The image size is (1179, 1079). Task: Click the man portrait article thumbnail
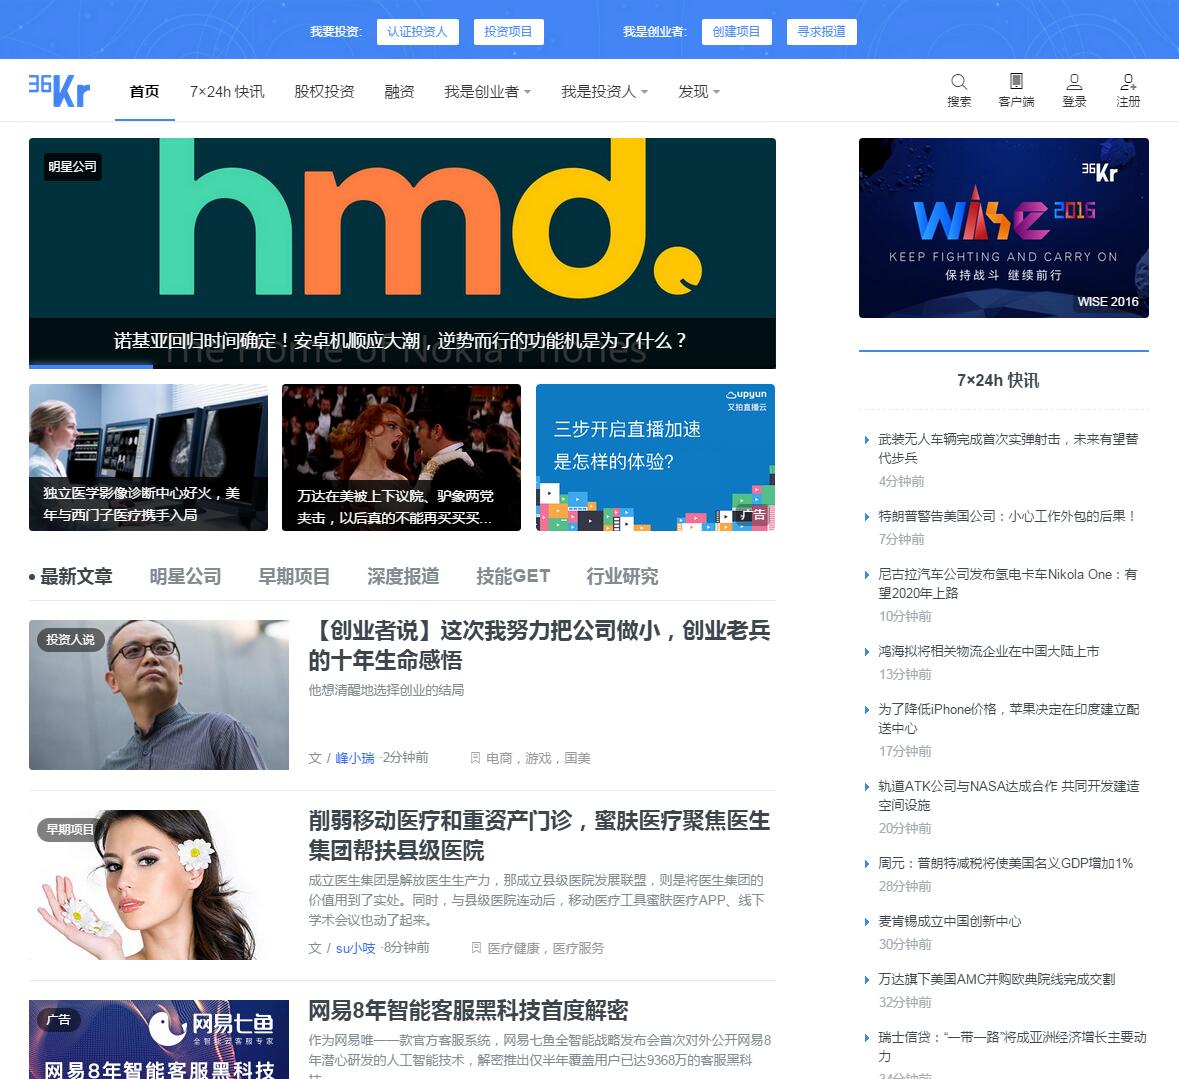tap(159, 695)
